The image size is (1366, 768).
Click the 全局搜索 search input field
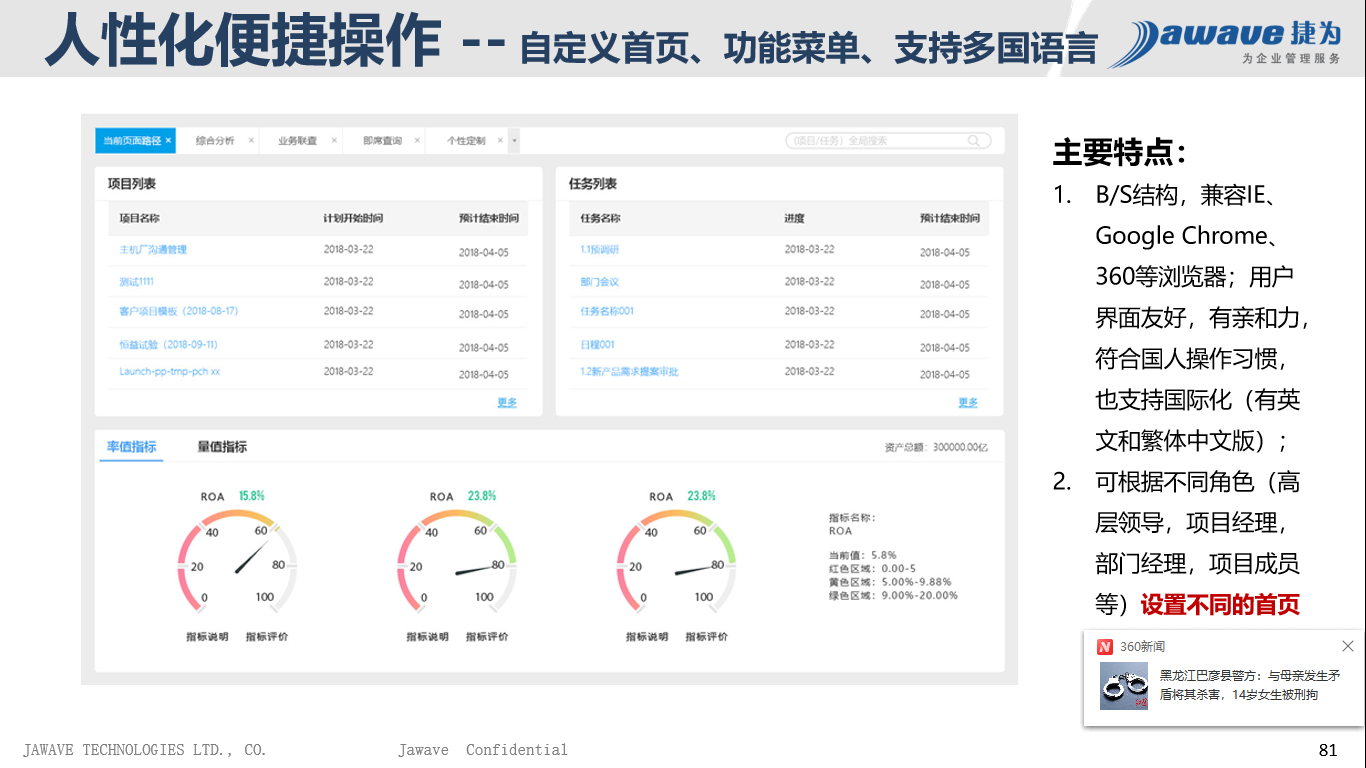pyautogui.click(x=870, y=141)
